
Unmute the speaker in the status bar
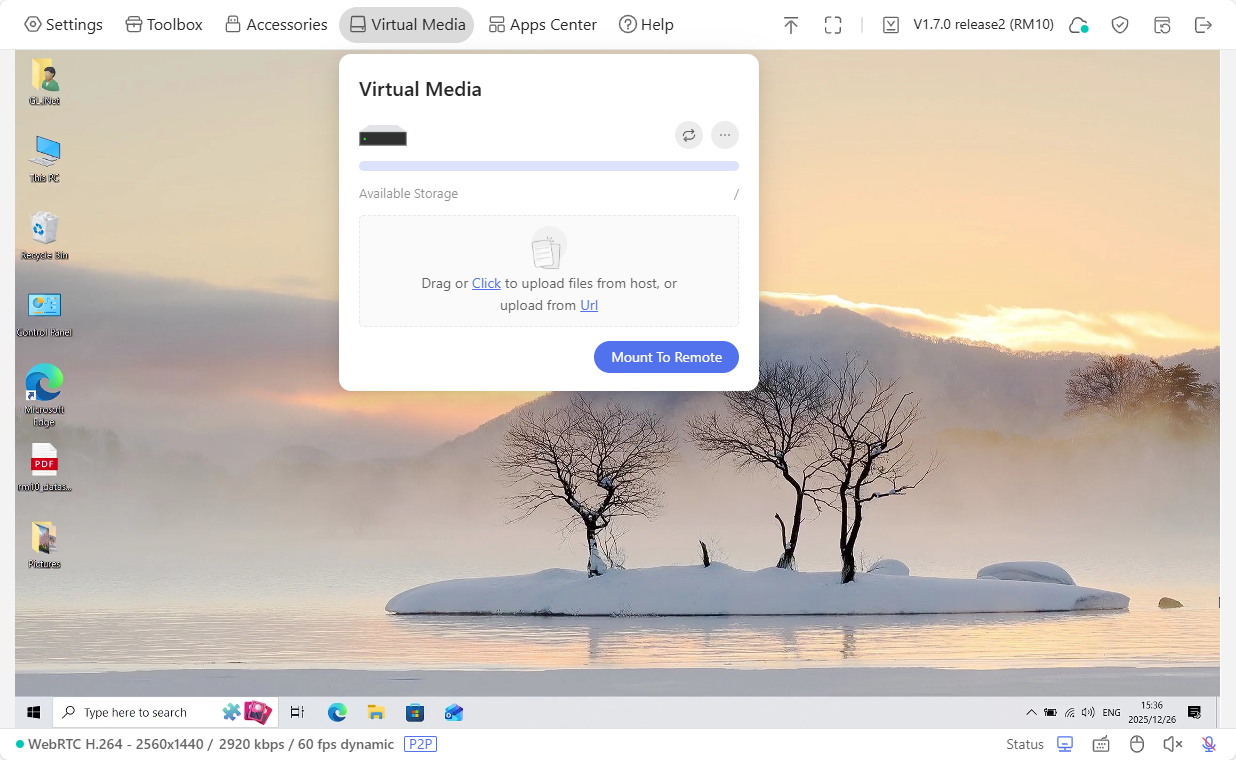[1172, 744]
